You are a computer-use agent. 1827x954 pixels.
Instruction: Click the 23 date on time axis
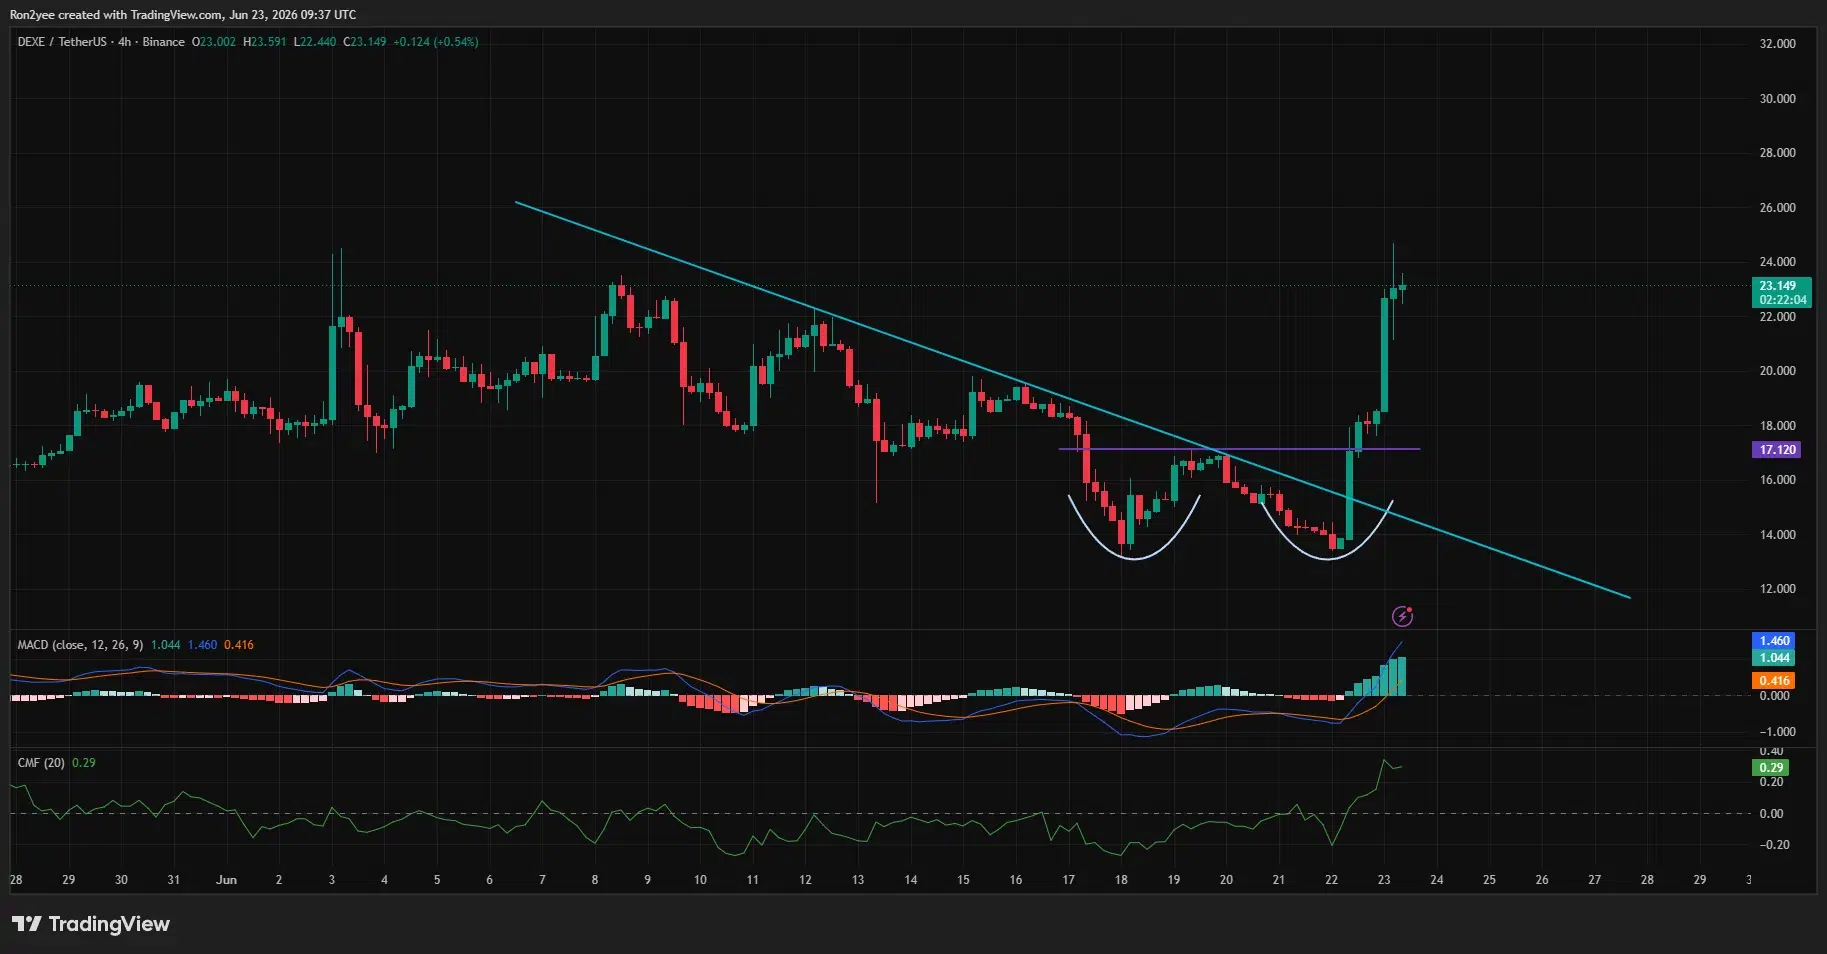tap(1383, 880)
